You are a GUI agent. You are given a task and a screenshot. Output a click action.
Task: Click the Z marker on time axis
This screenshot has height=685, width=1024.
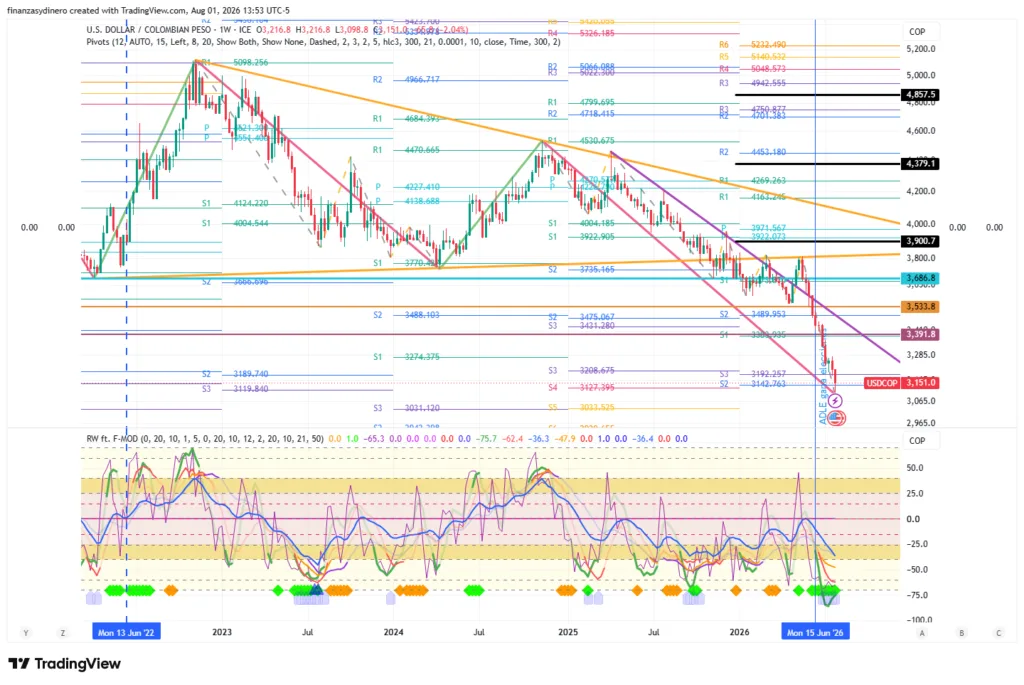[63, 633]
